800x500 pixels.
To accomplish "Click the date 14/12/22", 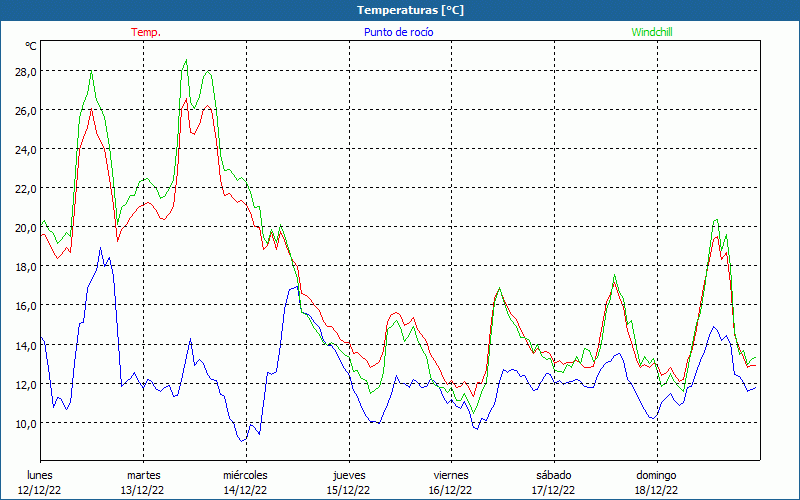I will tap(245, 490).
